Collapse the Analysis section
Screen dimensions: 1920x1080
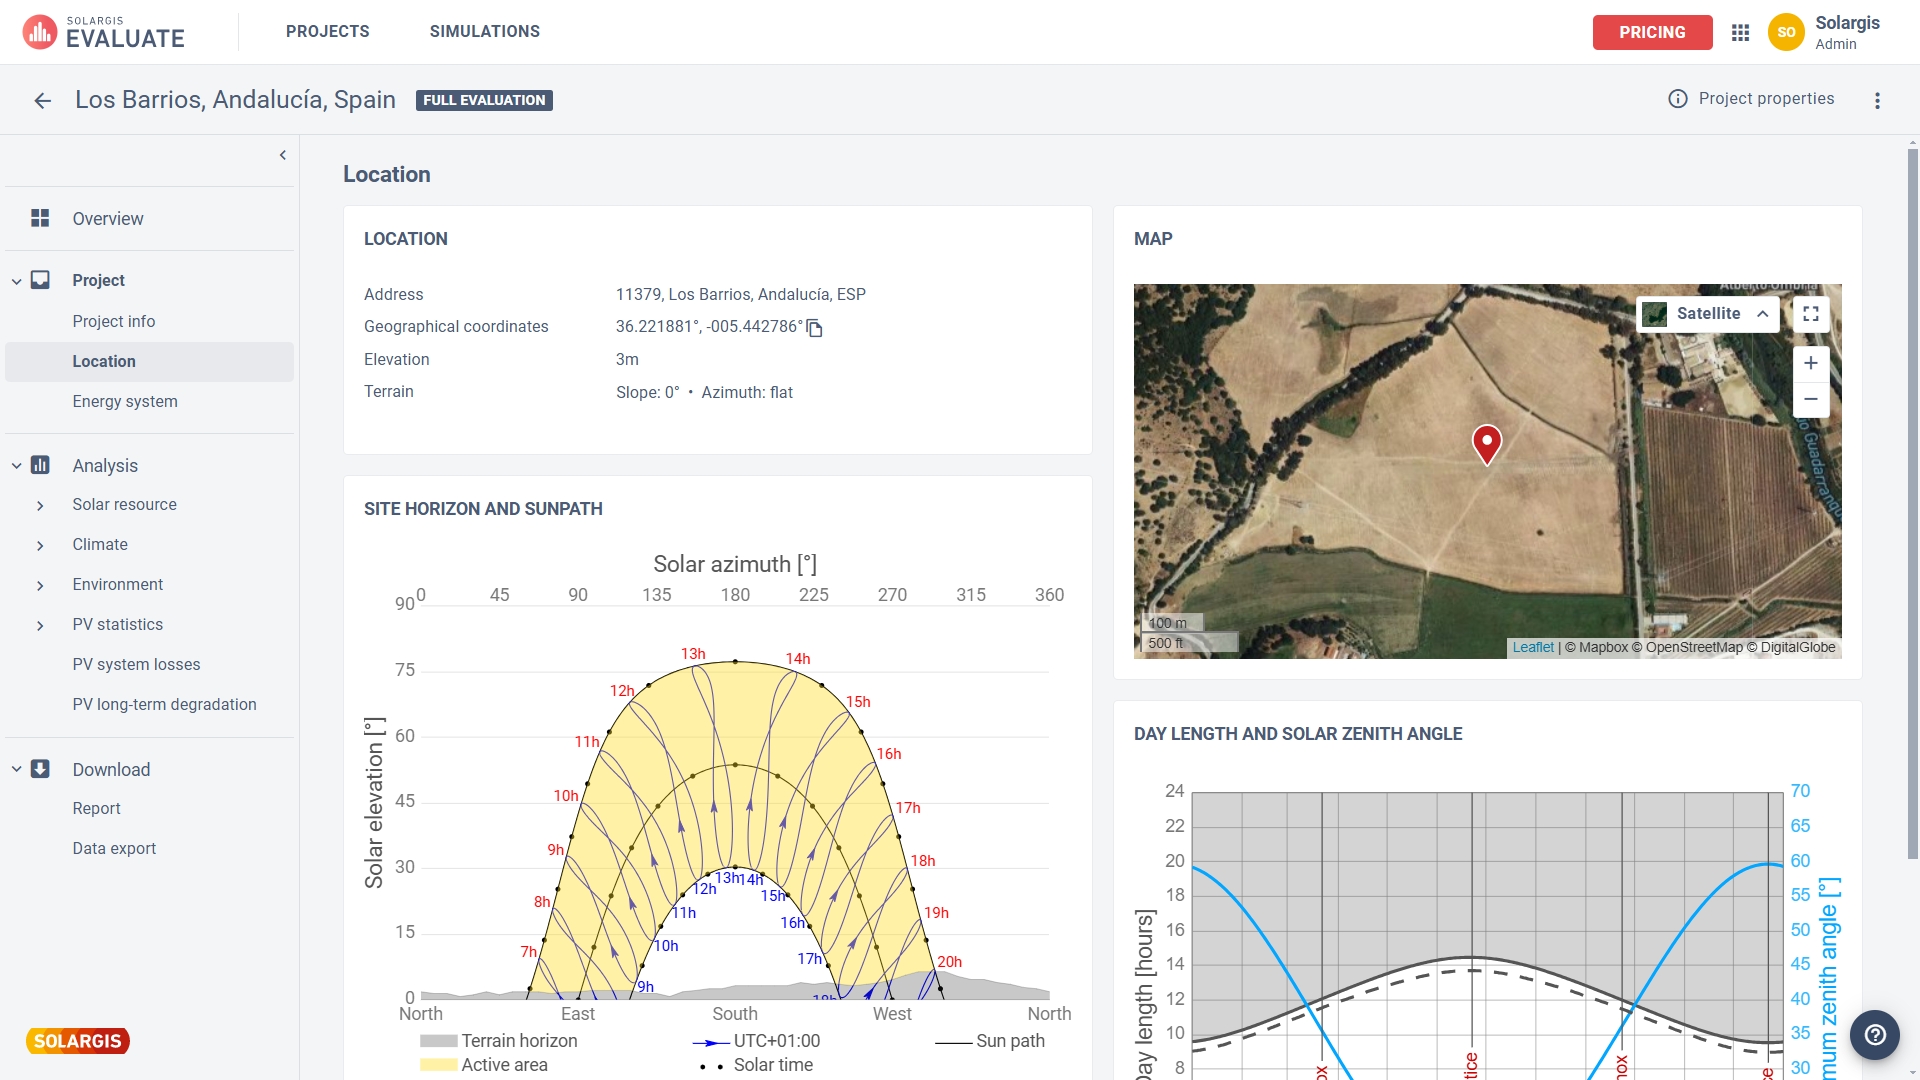tap(17, 466)
